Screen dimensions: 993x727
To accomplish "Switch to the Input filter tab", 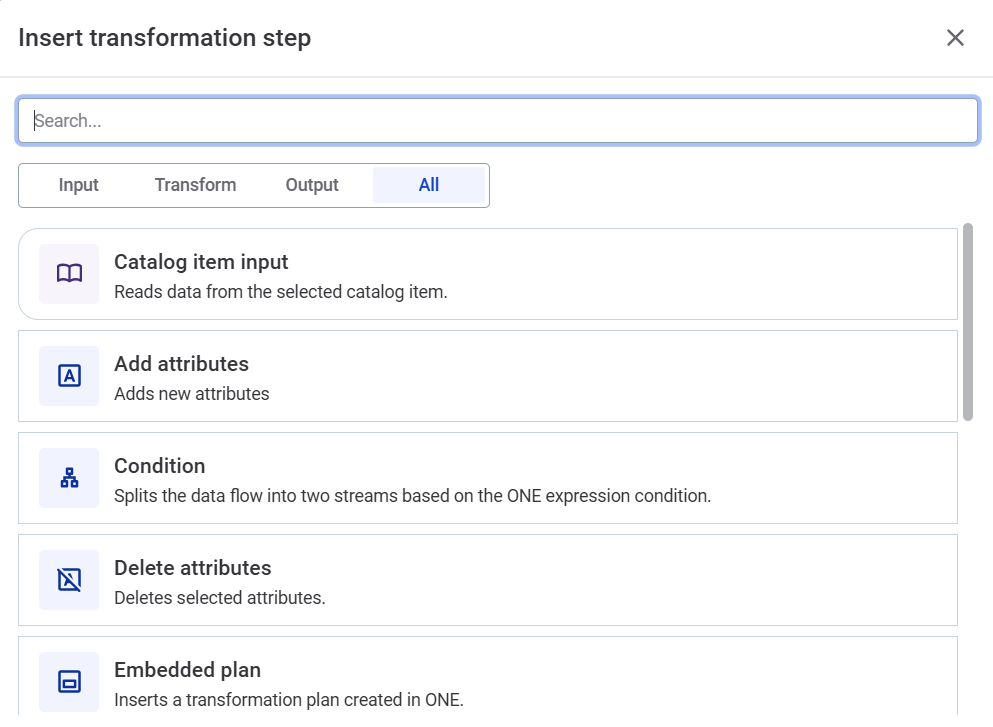I will (x=79, y=185).
